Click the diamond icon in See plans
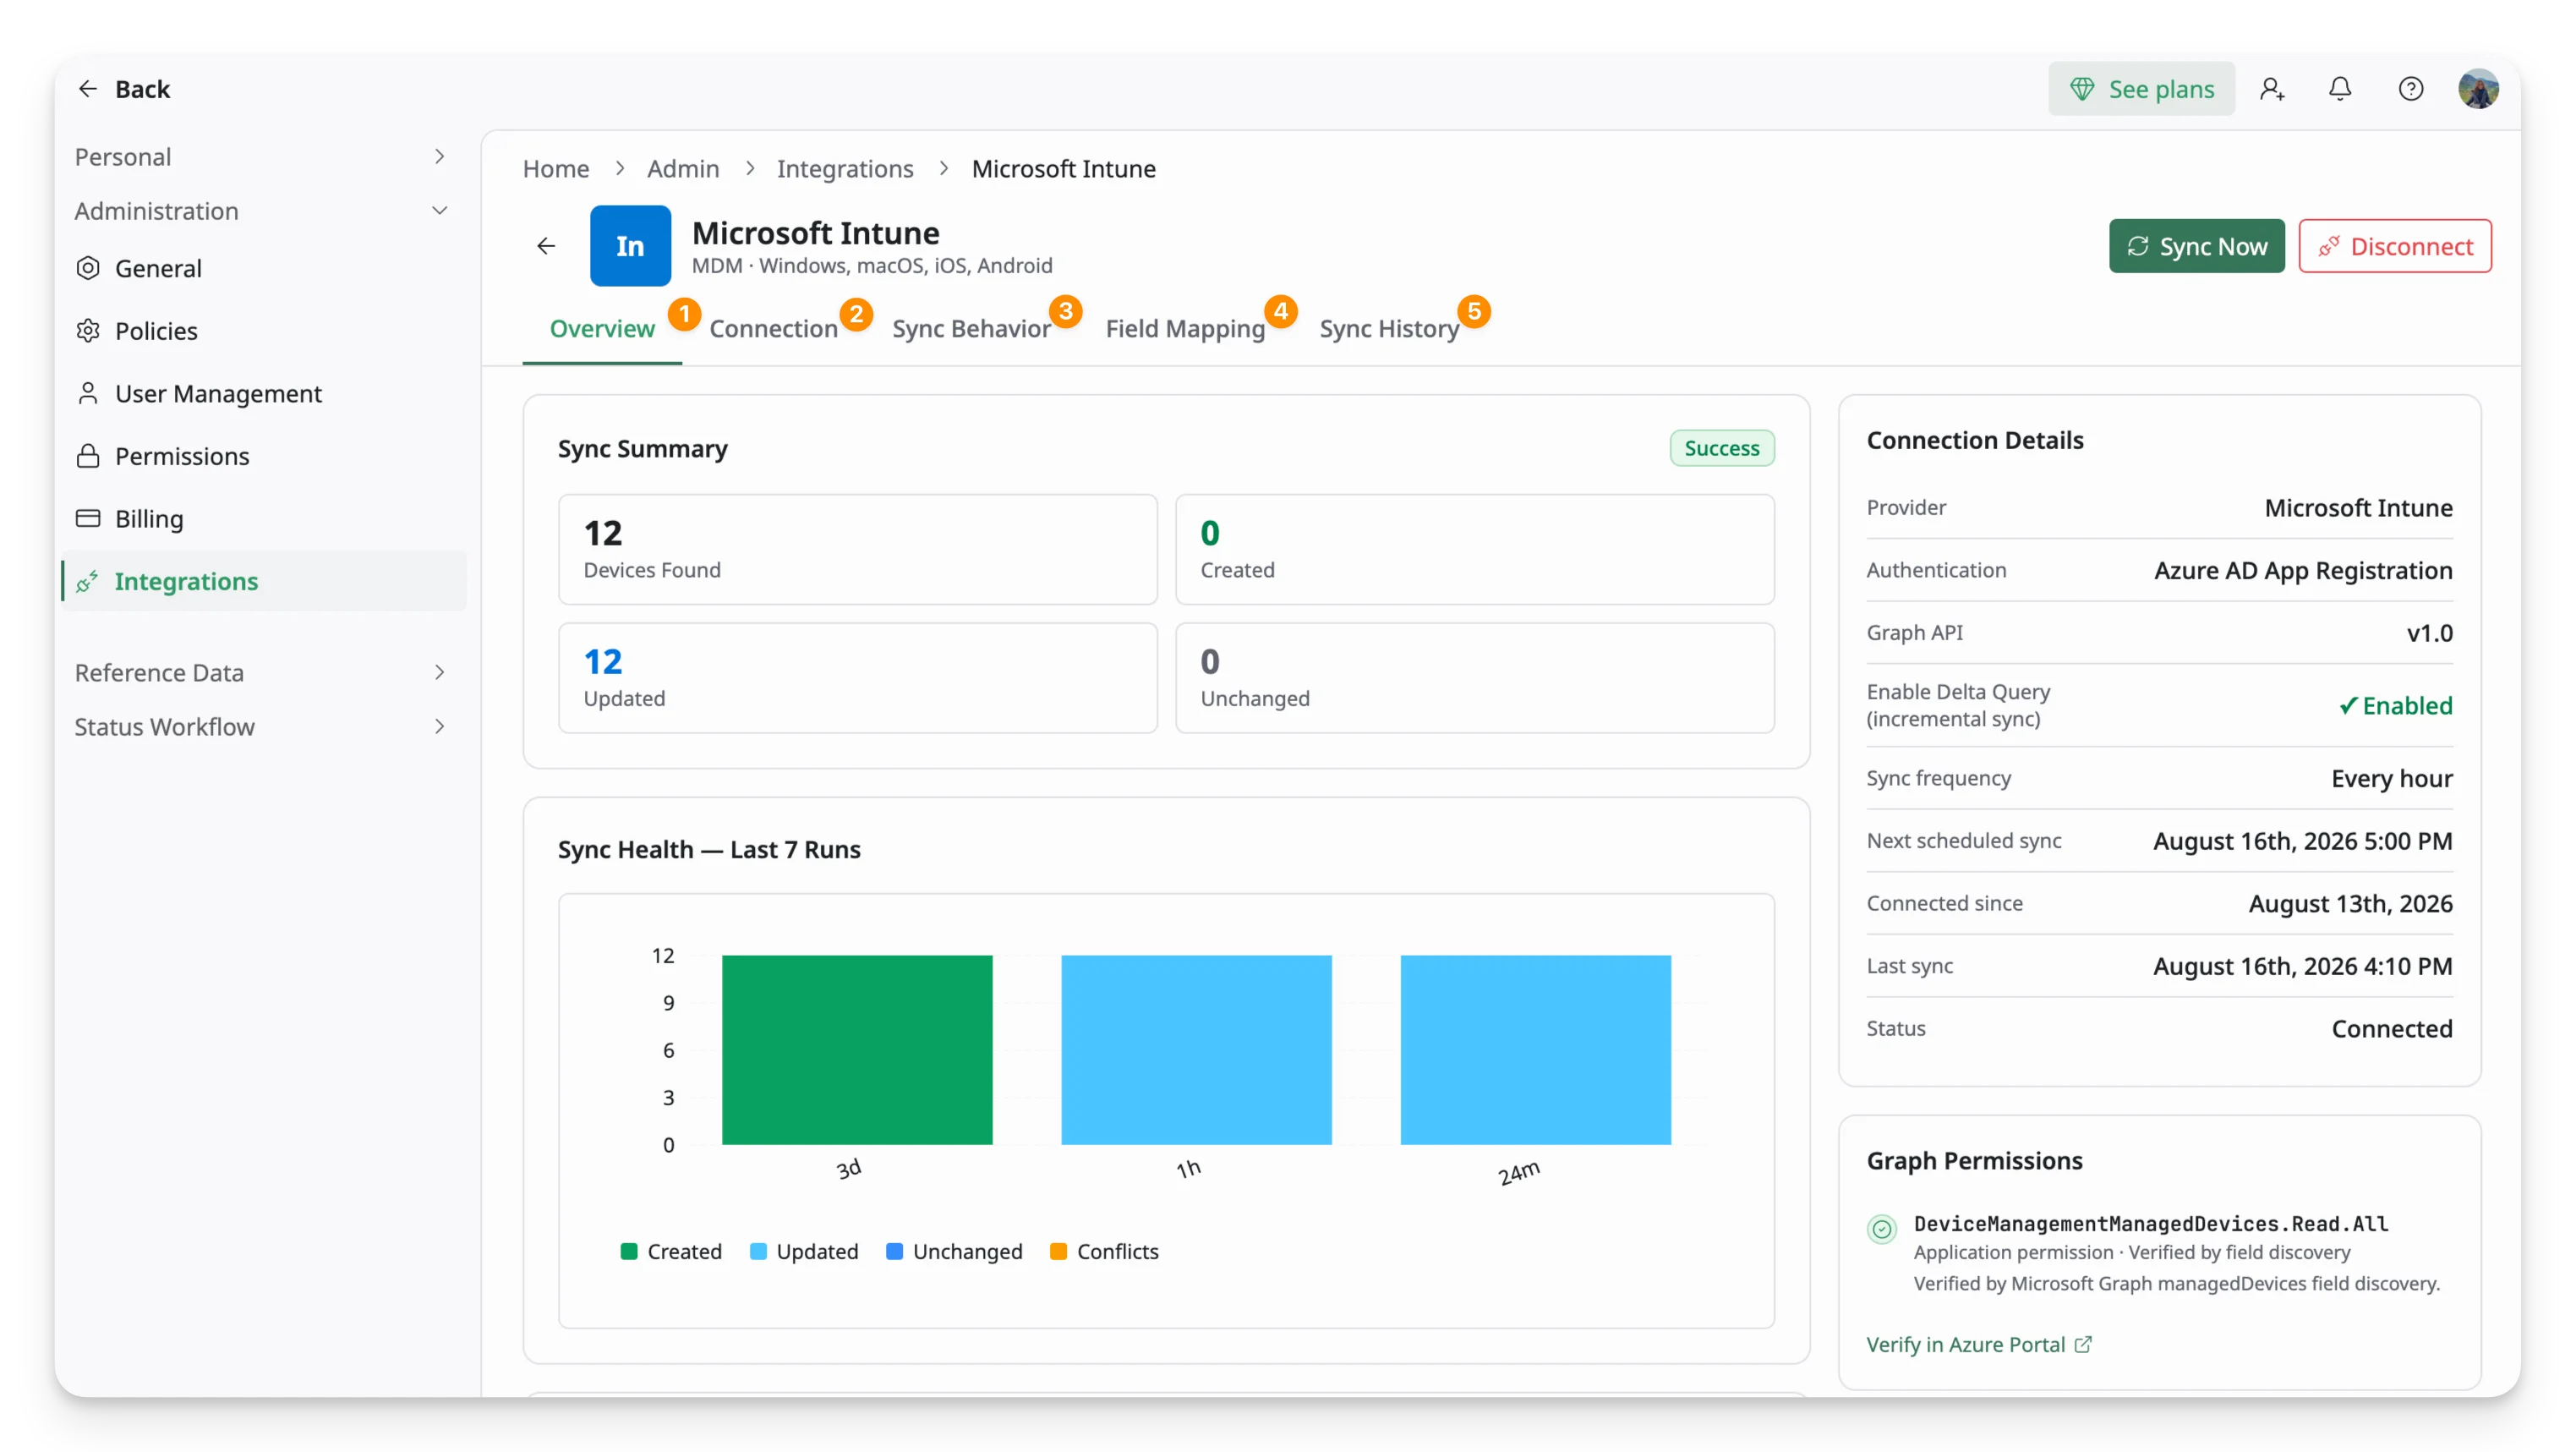The width and height of the screenshot is (2576, 1452). (x=2082, y=89)
